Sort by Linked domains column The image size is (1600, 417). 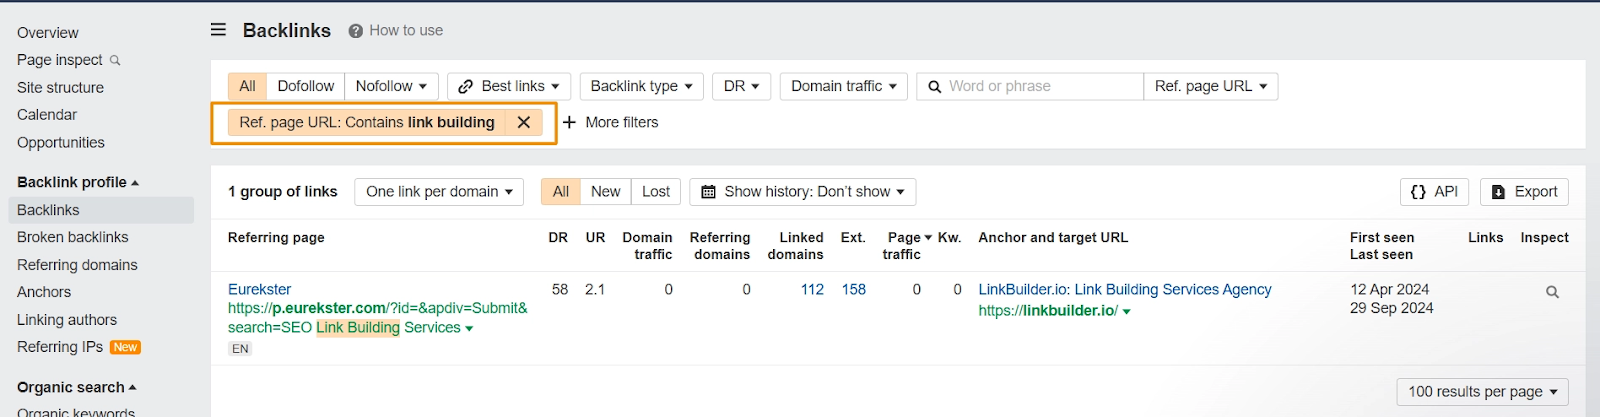pyautogui.click(x=796, y=246)
